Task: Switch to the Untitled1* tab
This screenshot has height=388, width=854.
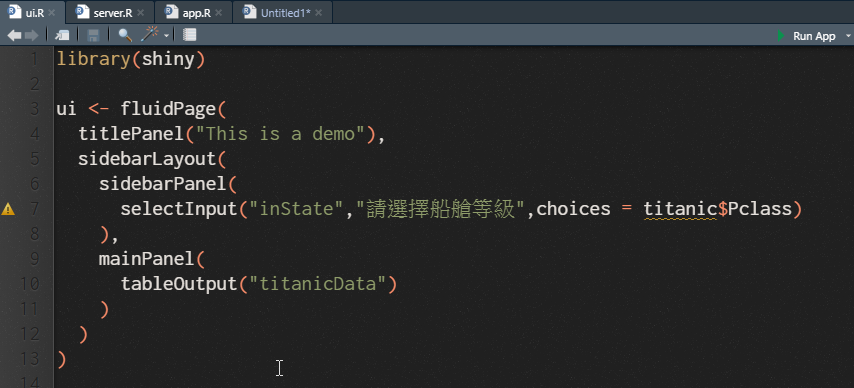Action: click(x=282, y=12)
